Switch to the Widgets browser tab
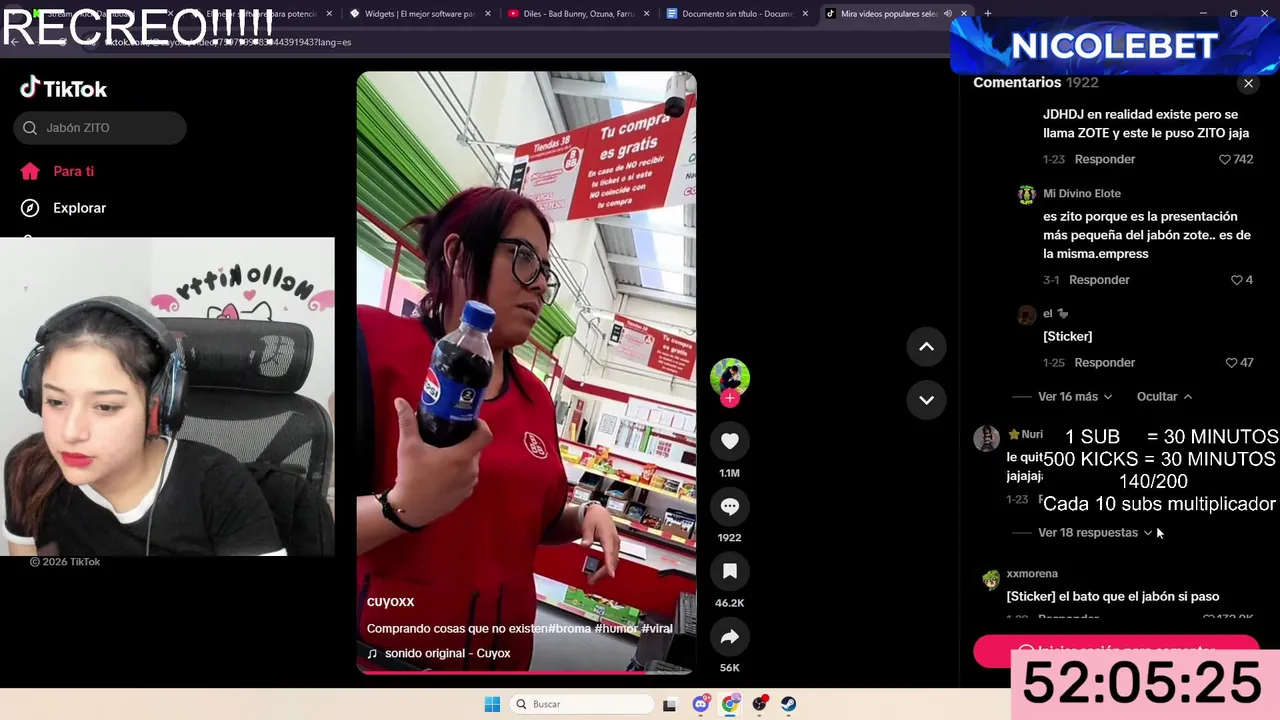 pyautogui.click(x=420, y=14)
